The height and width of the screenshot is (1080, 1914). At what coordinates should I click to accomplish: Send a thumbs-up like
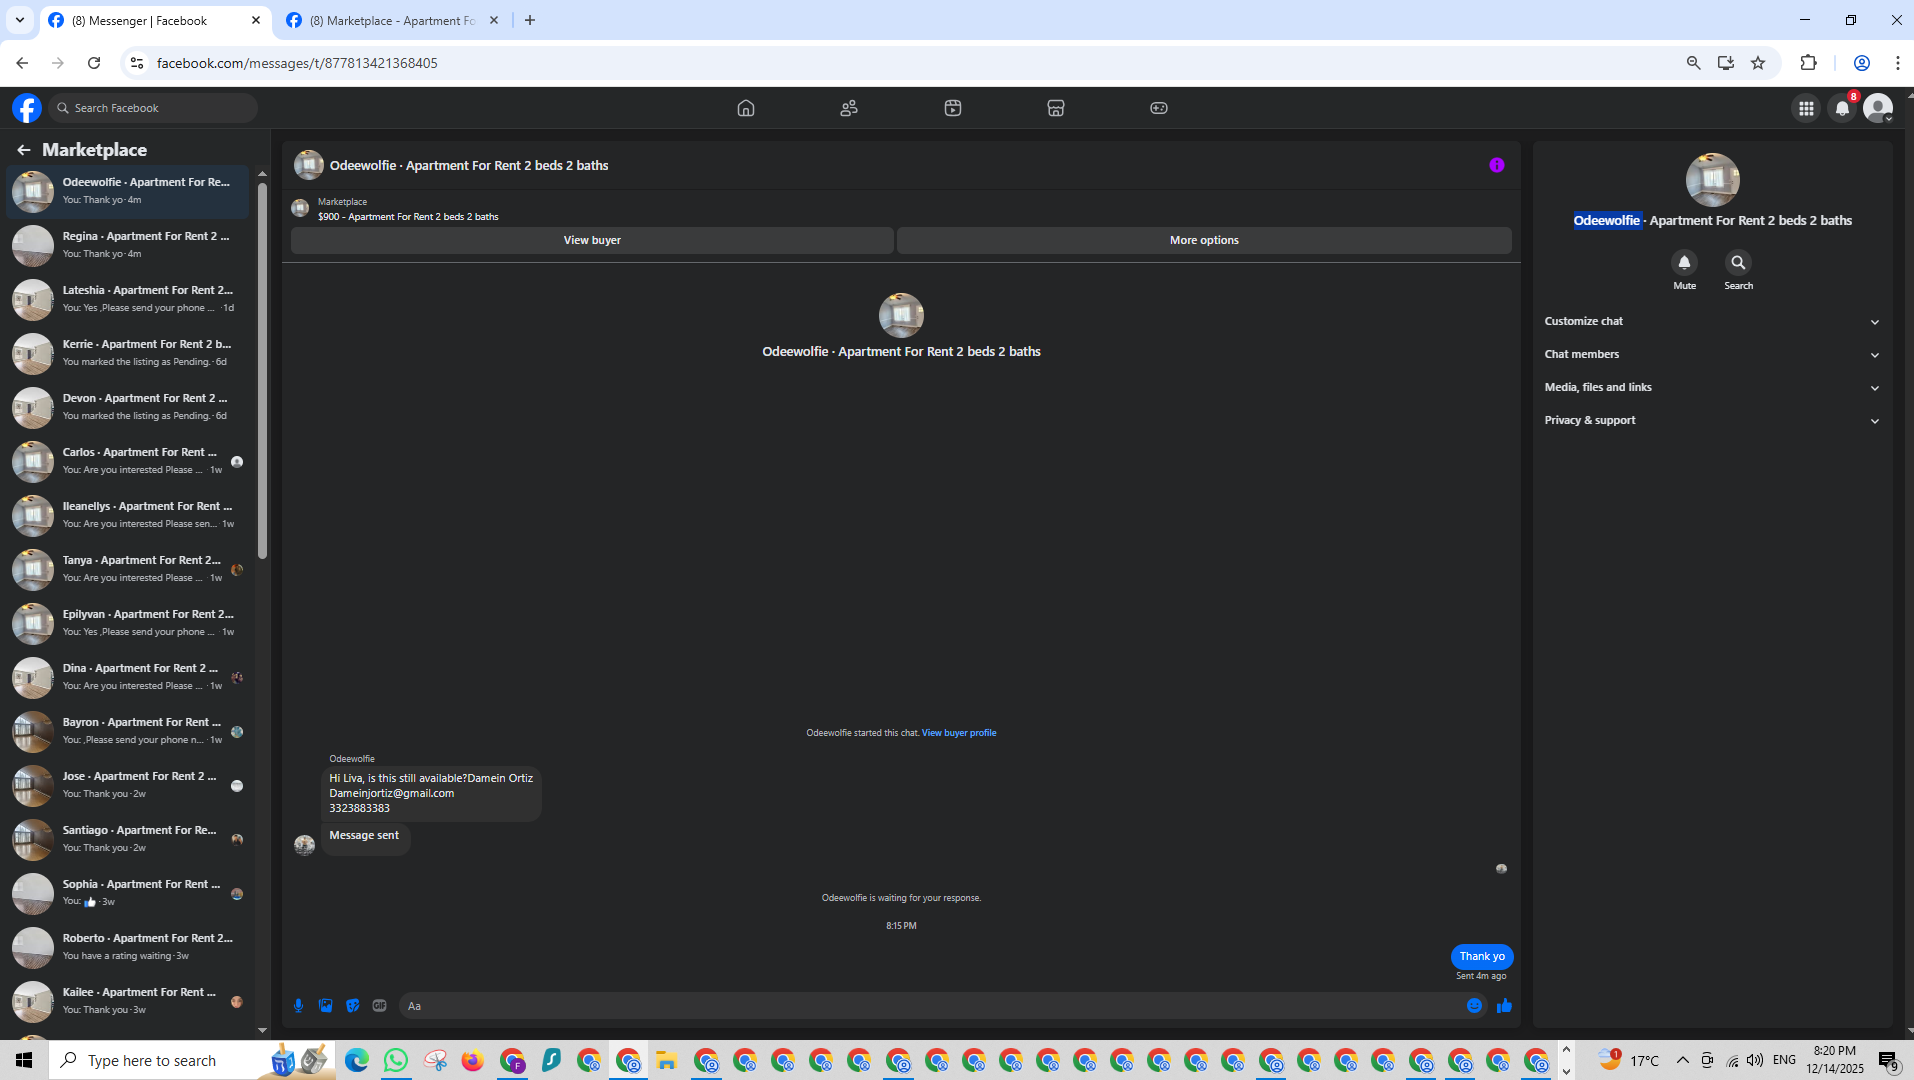click(1504, 1006)
